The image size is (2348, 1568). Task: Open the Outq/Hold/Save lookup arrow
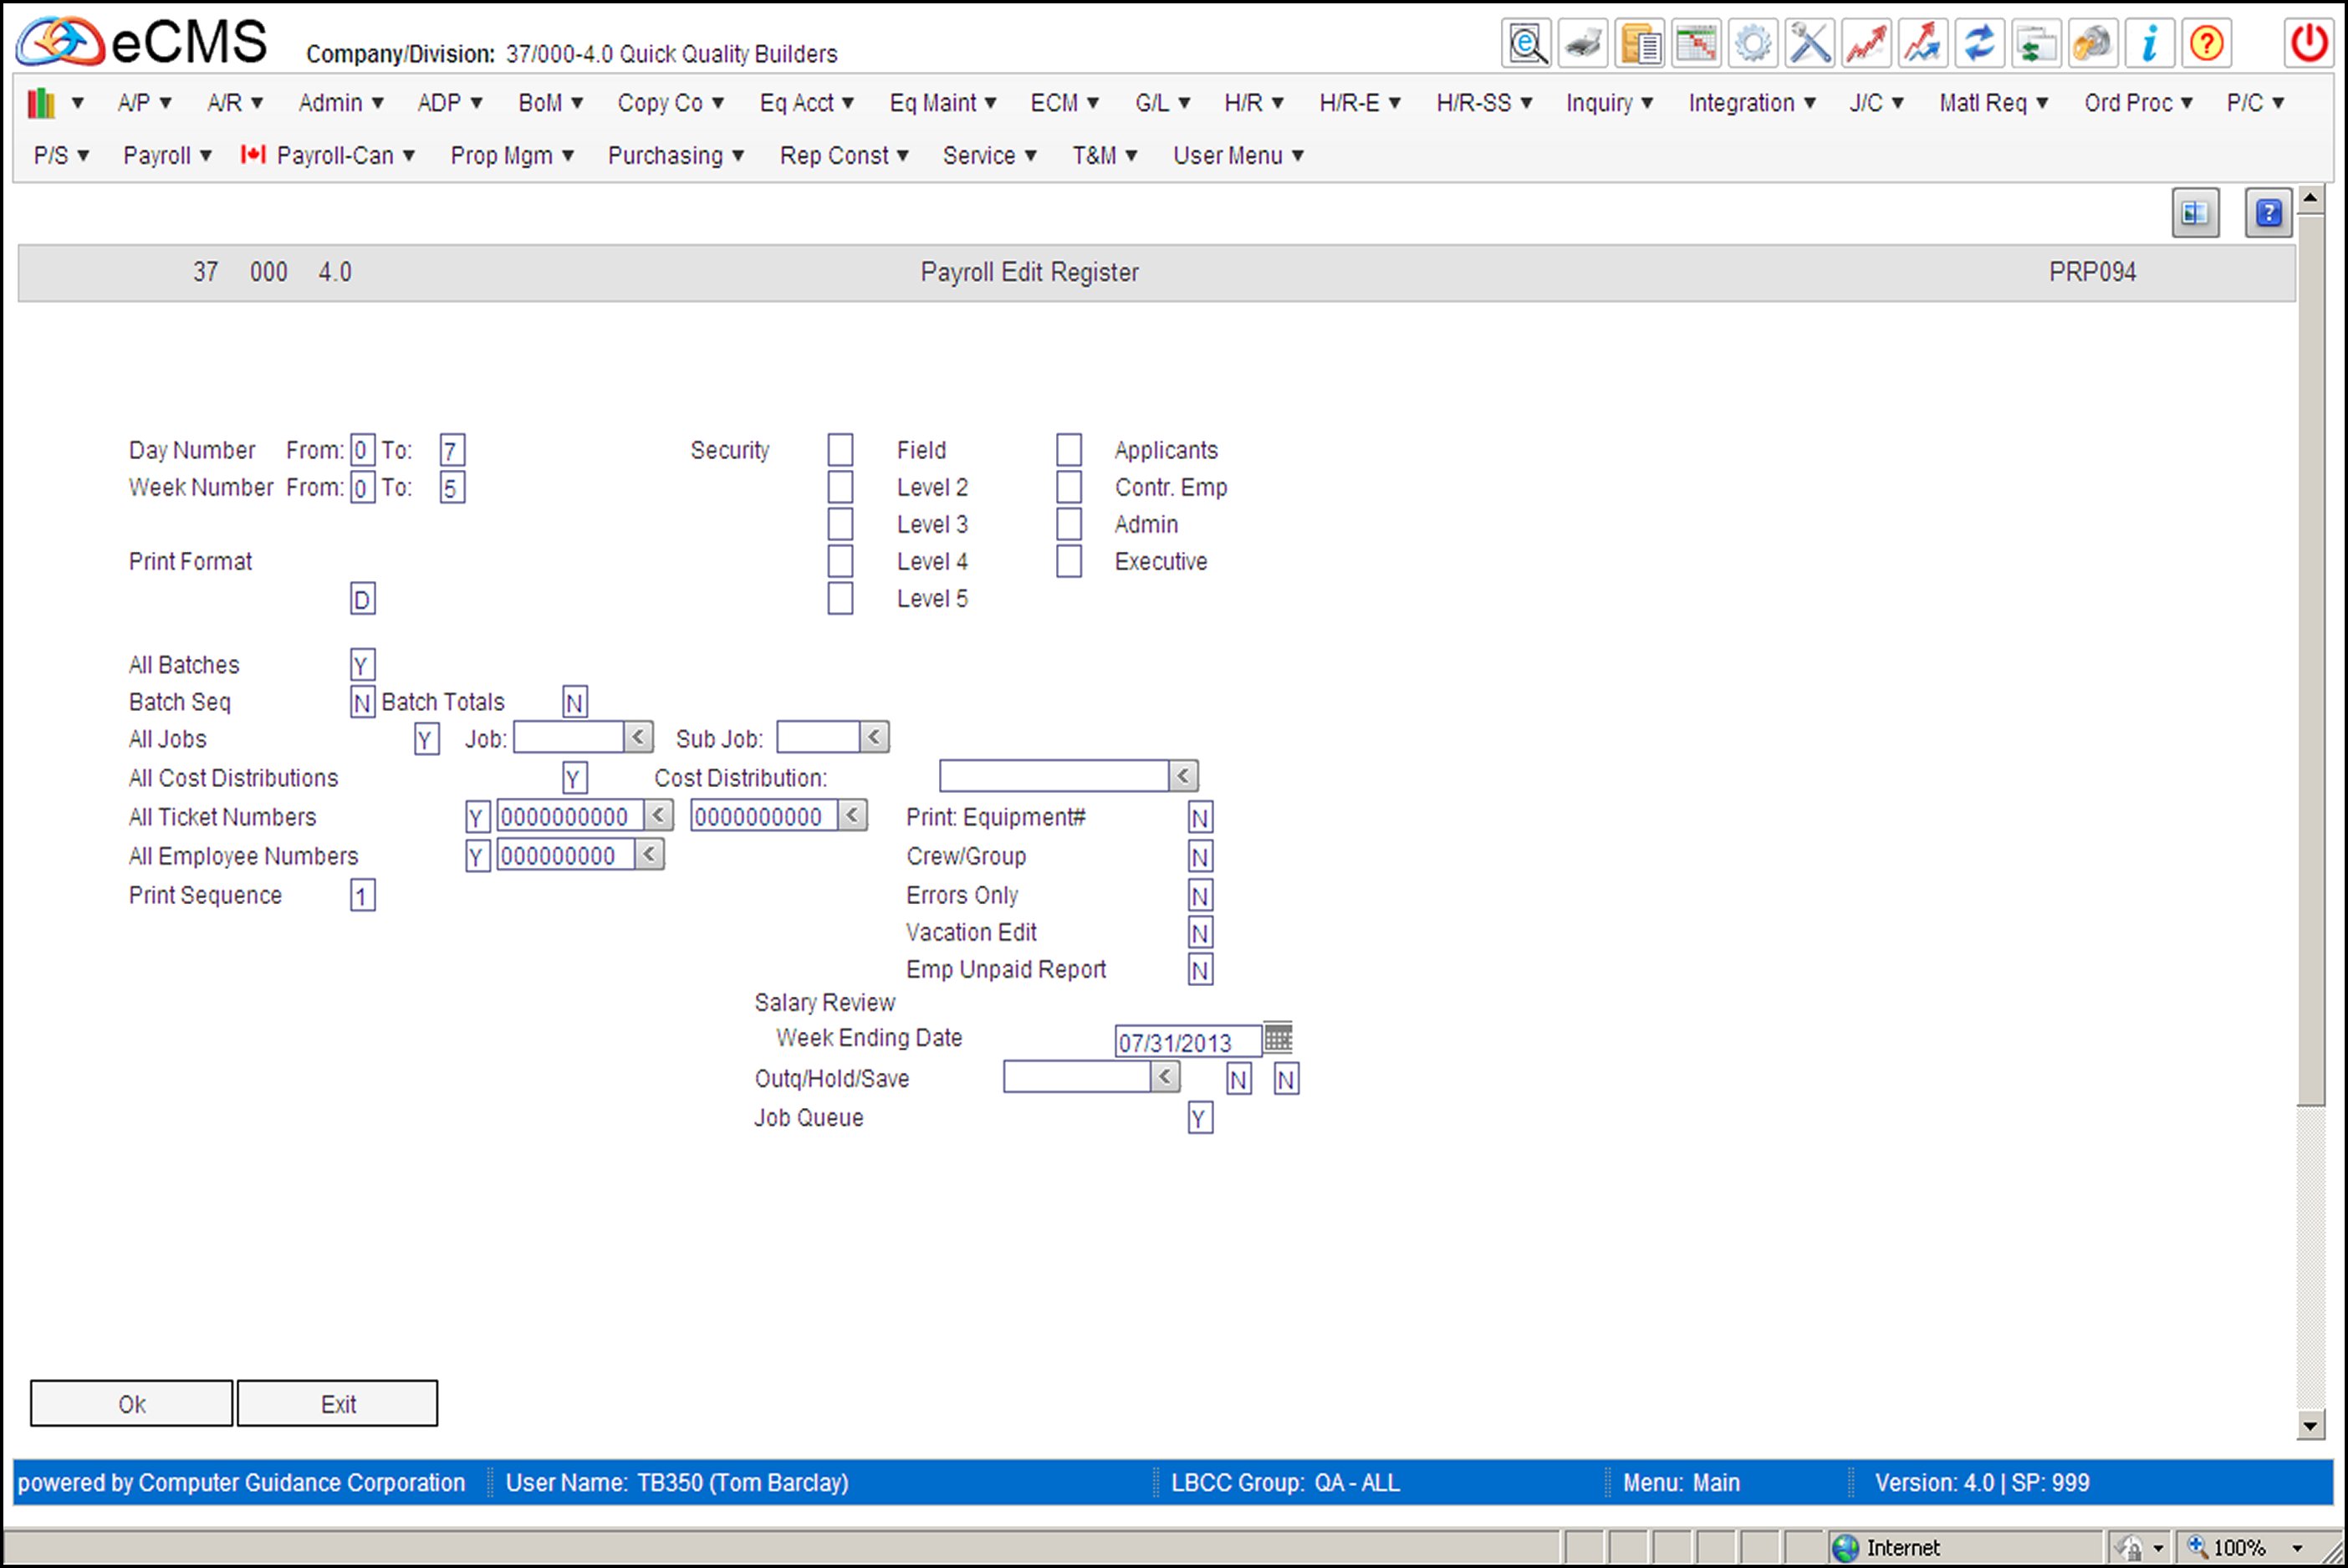click(1164, 1077)
